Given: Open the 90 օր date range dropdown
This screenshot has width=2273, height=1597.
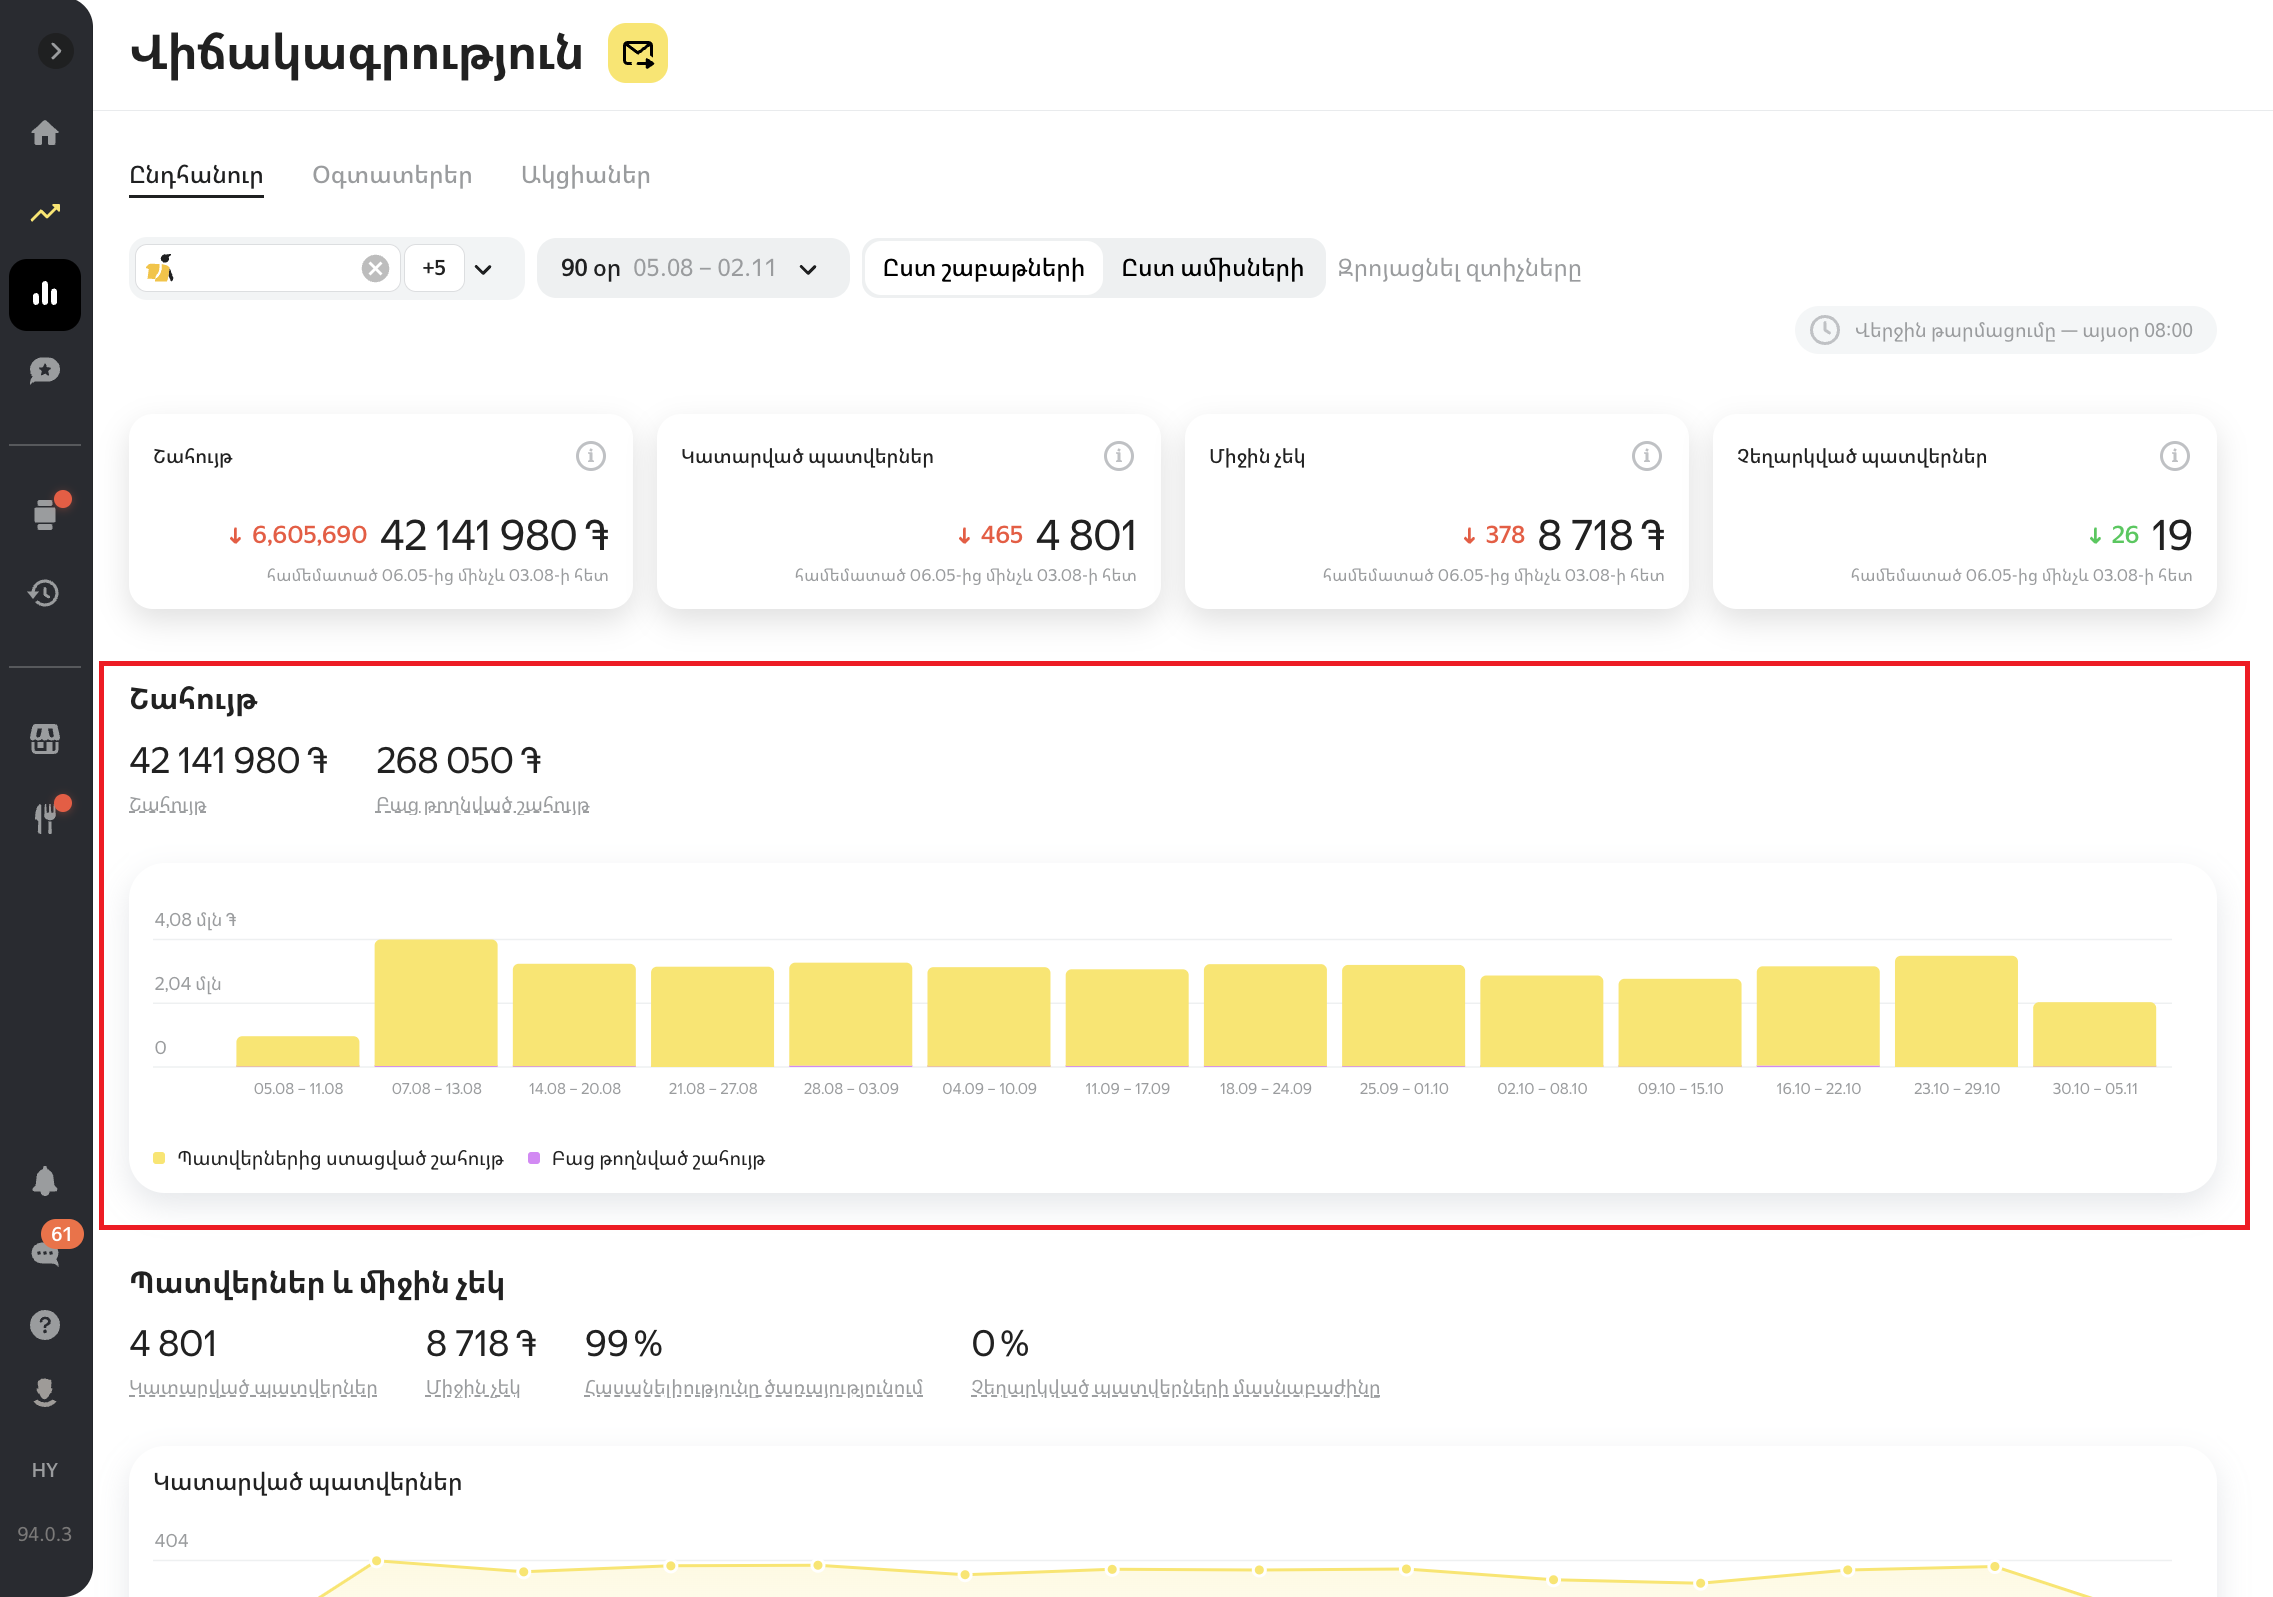Looking at the screenshot, I should [691, 269].
